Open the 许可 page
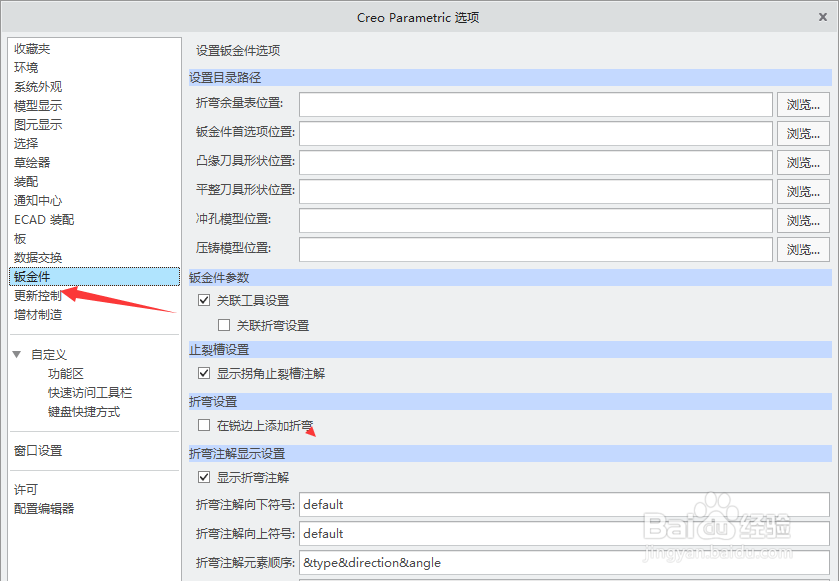The width and height of the screenshot is (839, 581). point(26,490)
